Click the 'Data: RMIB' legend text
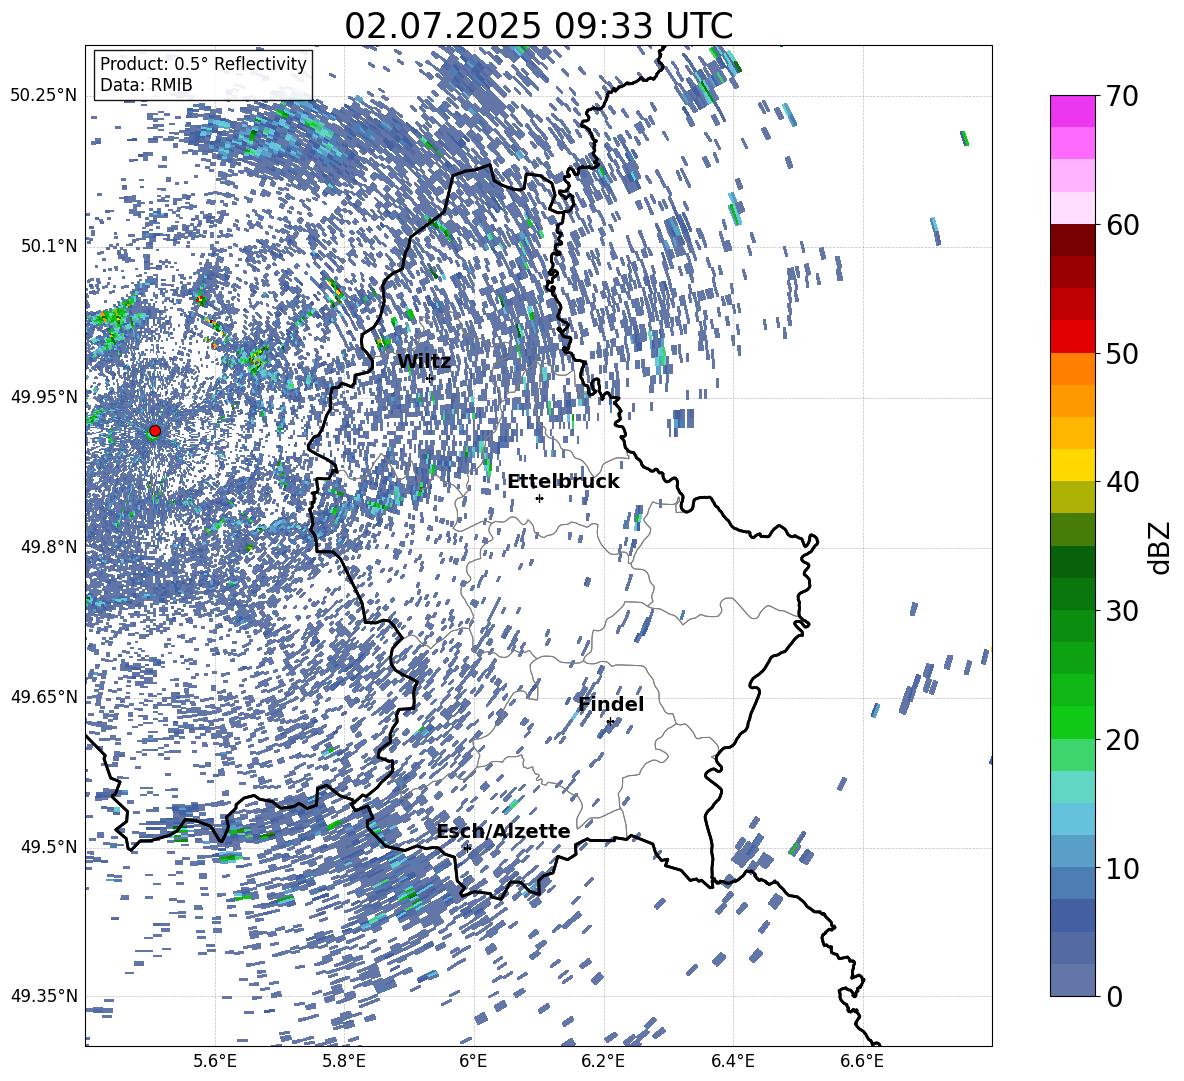The image size is (1184, 1081). click(x=146, y=85)
